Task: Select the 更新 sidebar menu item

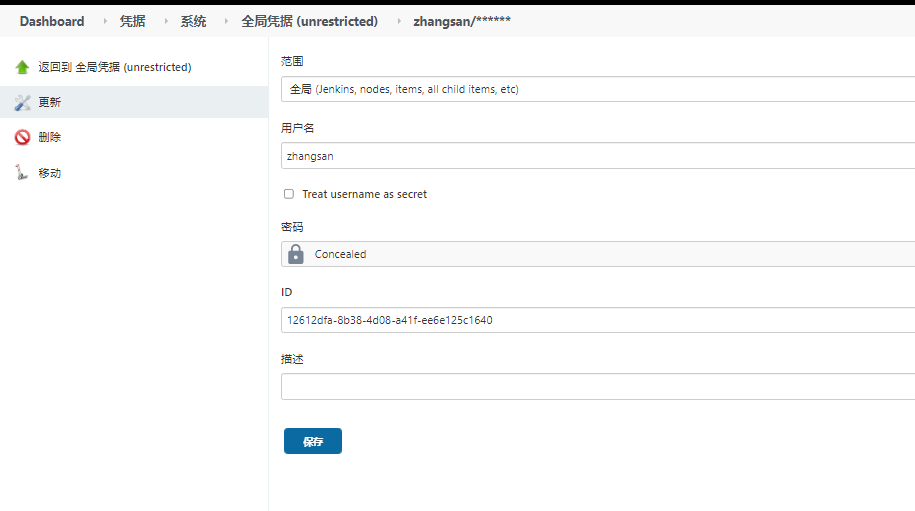Action: 50,102
